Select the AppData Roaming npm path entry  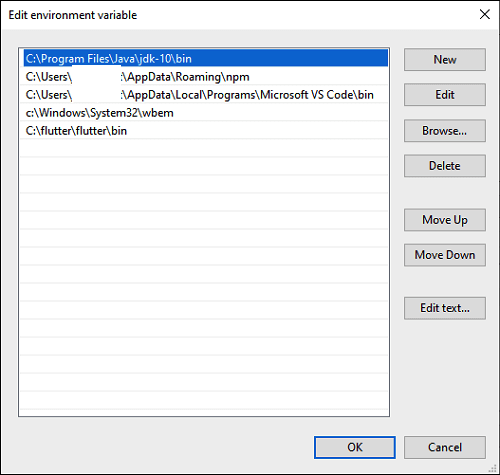206,77
